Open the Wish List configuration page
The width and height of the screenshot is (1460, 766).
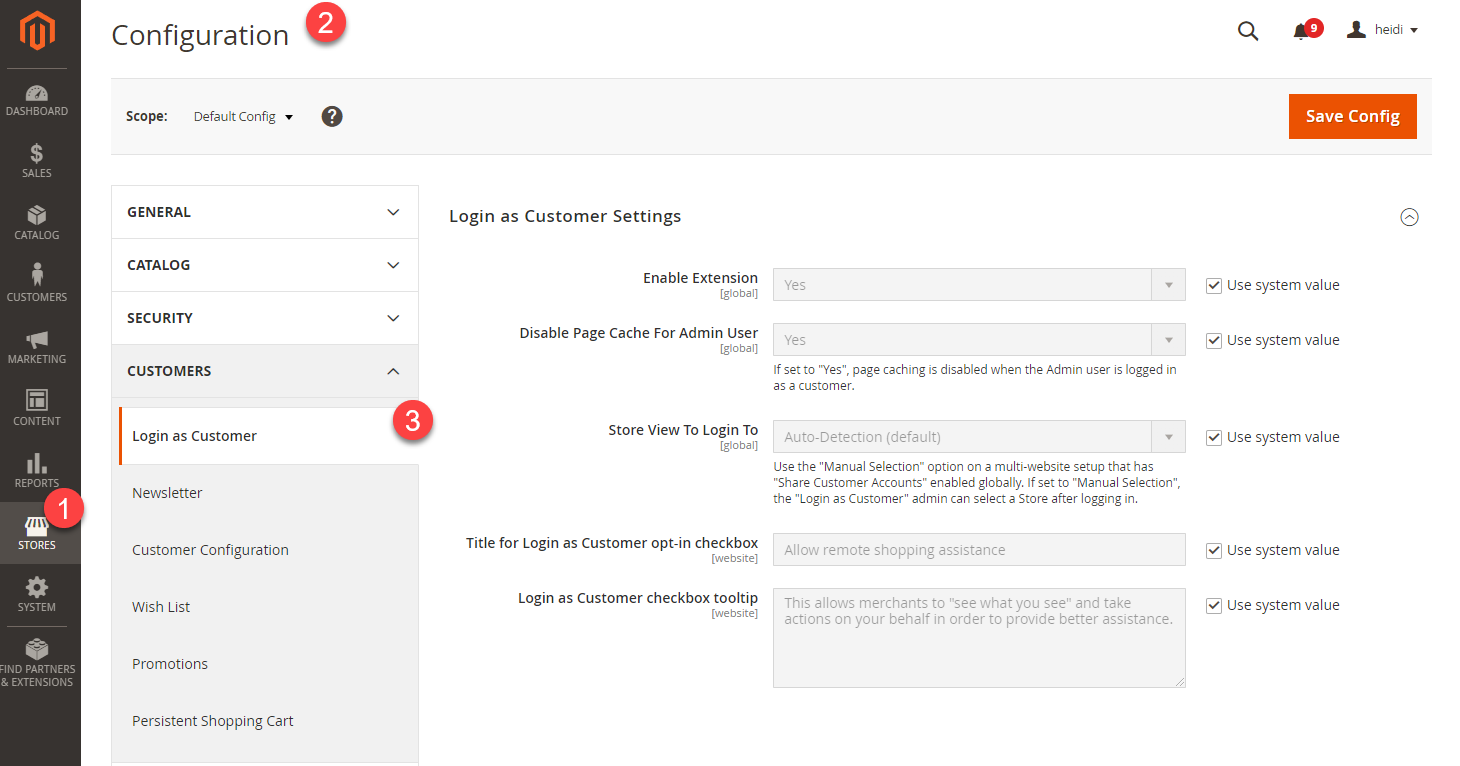click(x=161, y=606)
